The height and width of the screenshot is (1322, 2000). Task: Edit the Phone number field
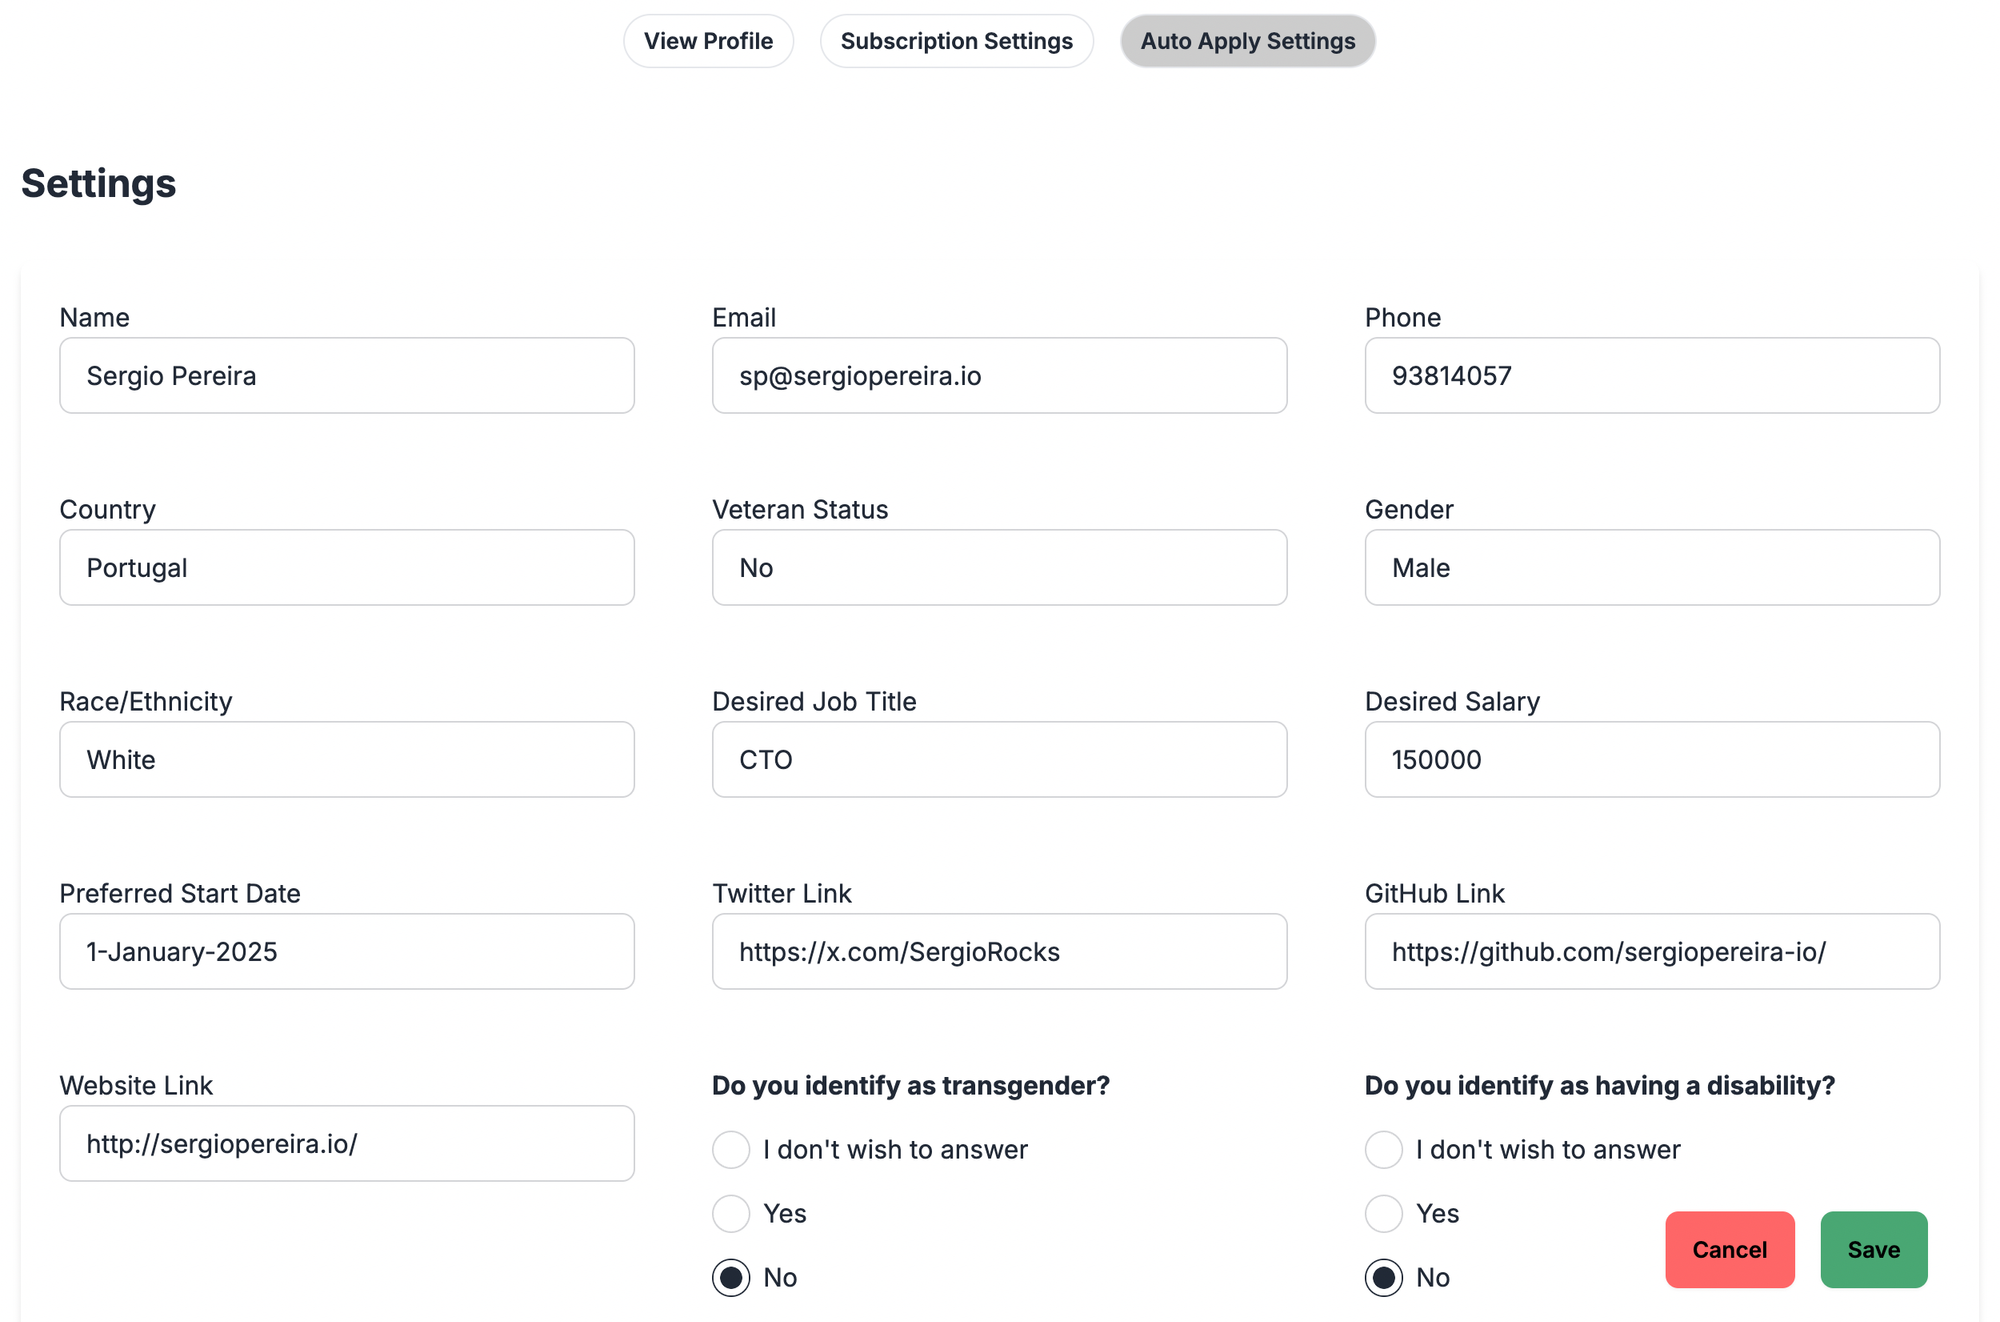pyautogui.click(x=1652, y=376)
